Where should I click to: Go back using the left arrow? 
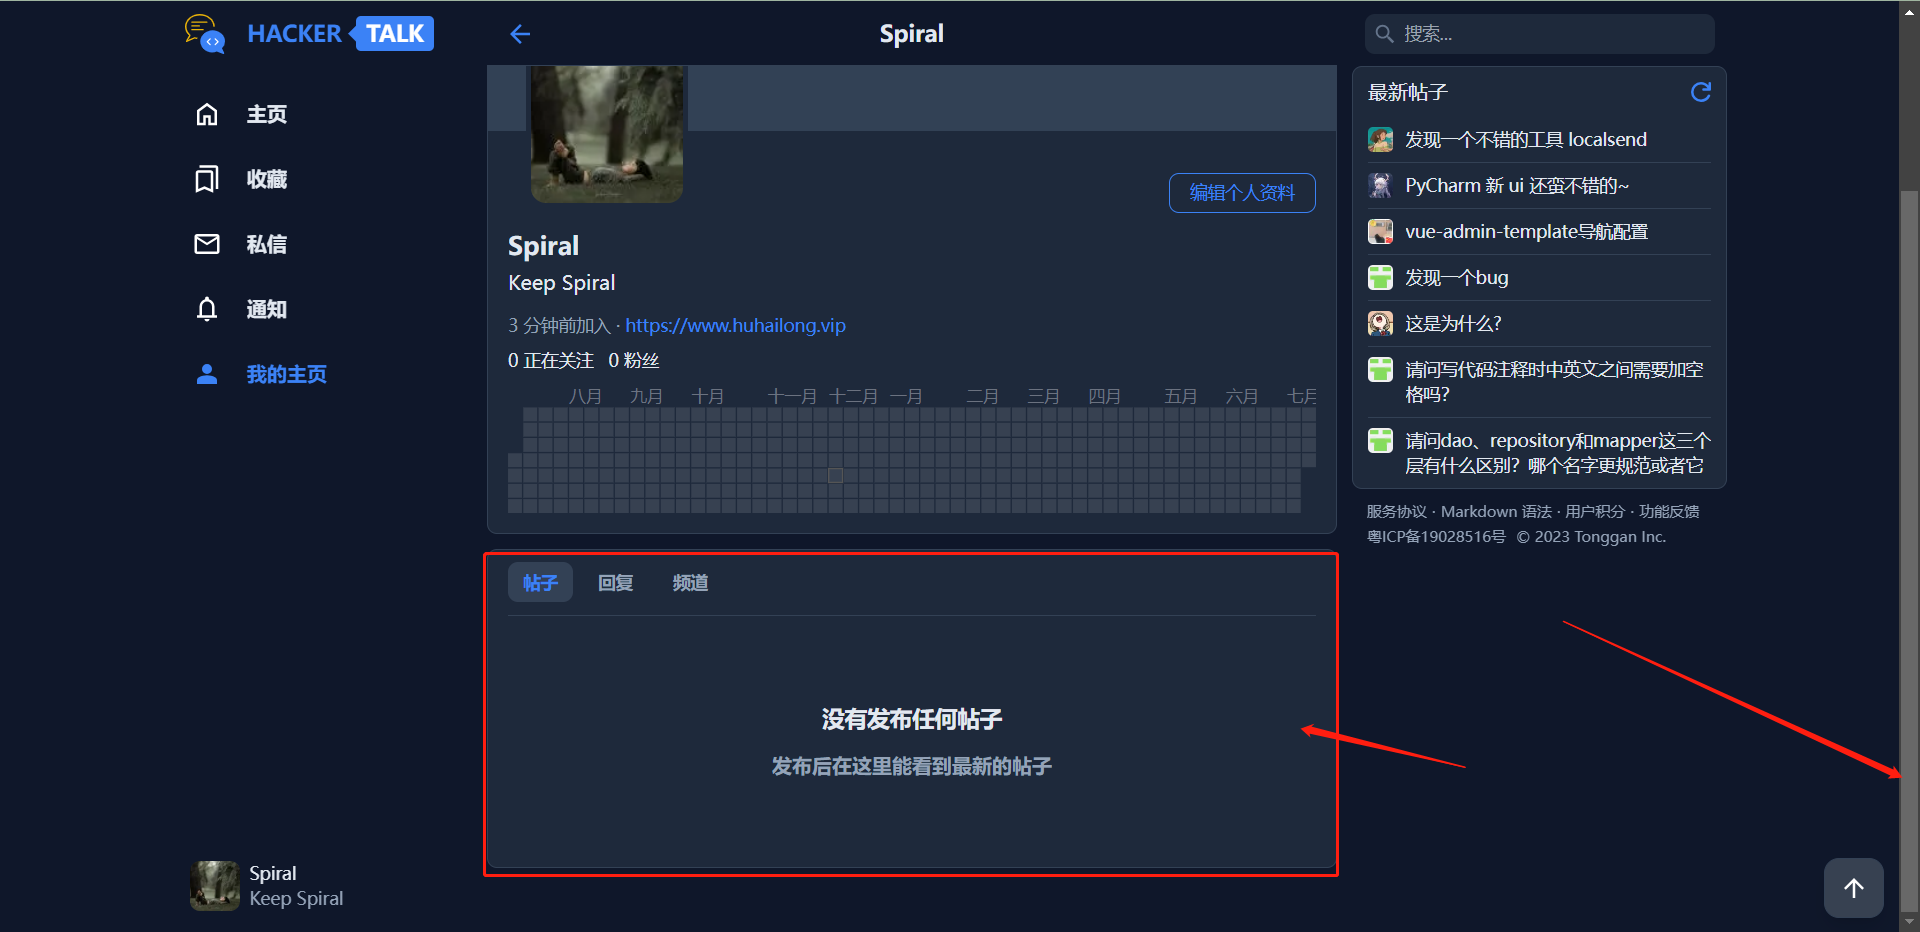pyautogui.click(x=520, y=34)
